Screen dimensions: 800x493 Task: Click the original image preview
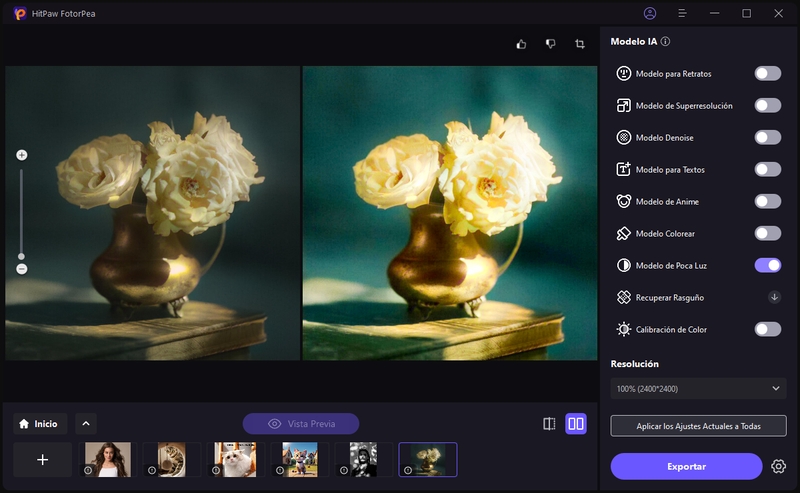coord(153,213)
